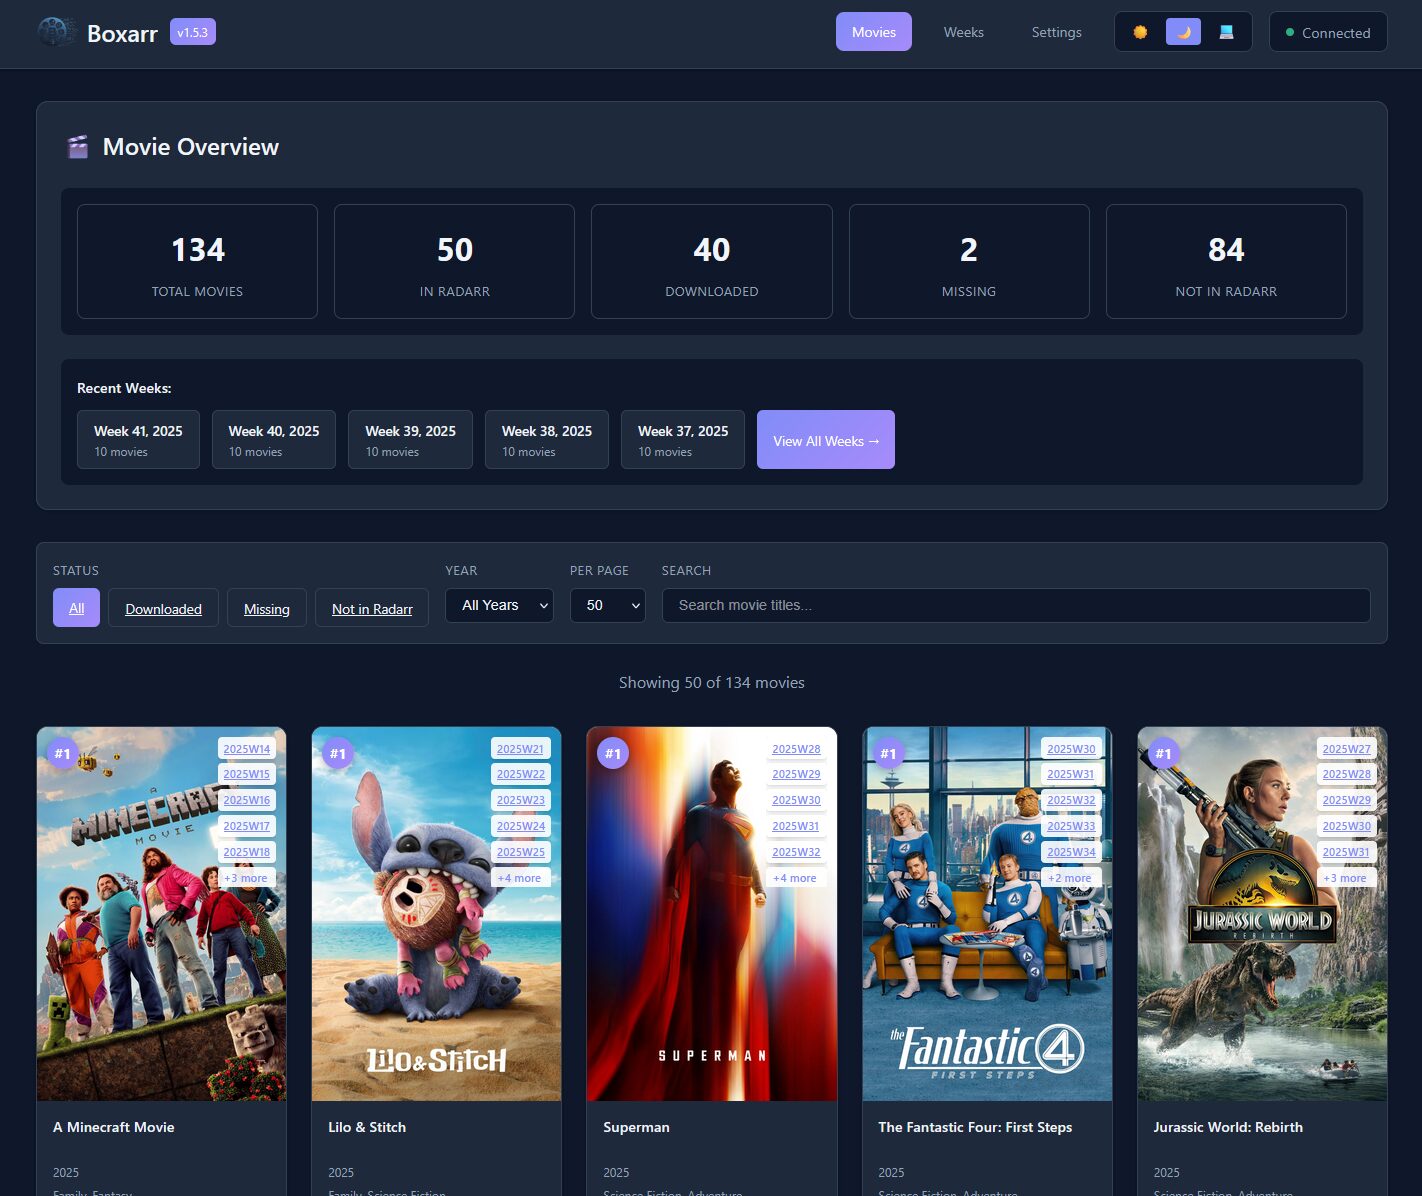Switch to light theme sun icon
This screenshot has height=1196, width=1422.
1140,32
